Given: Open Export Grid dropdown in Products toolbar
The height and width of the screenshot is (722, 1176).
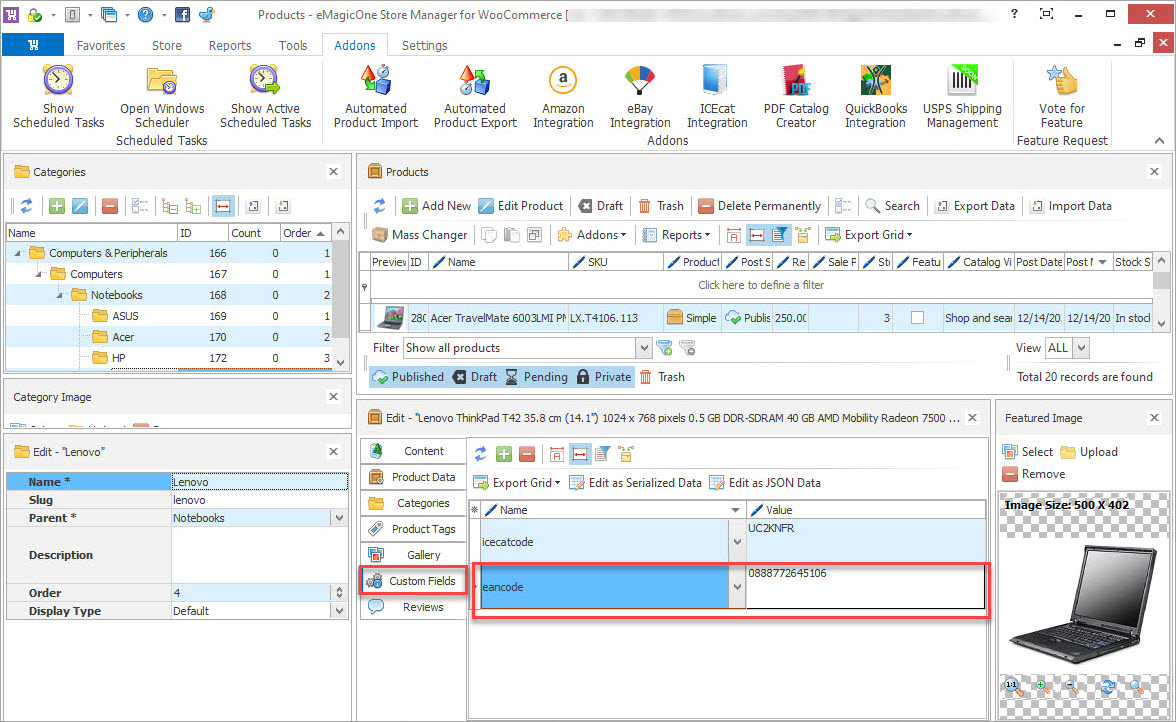Looking at the screenshot, I should coord(869,235).
